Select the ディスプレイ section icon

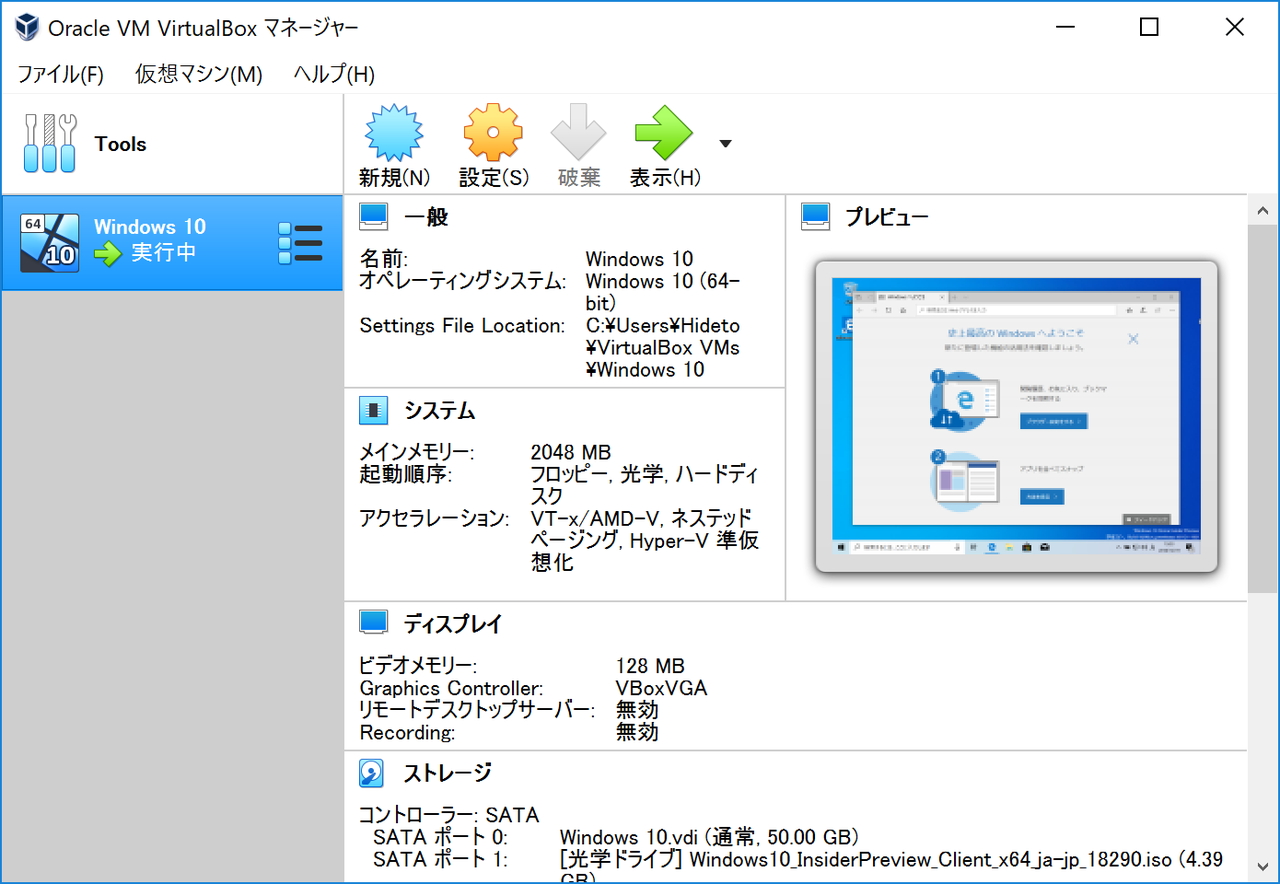(371, 621)
